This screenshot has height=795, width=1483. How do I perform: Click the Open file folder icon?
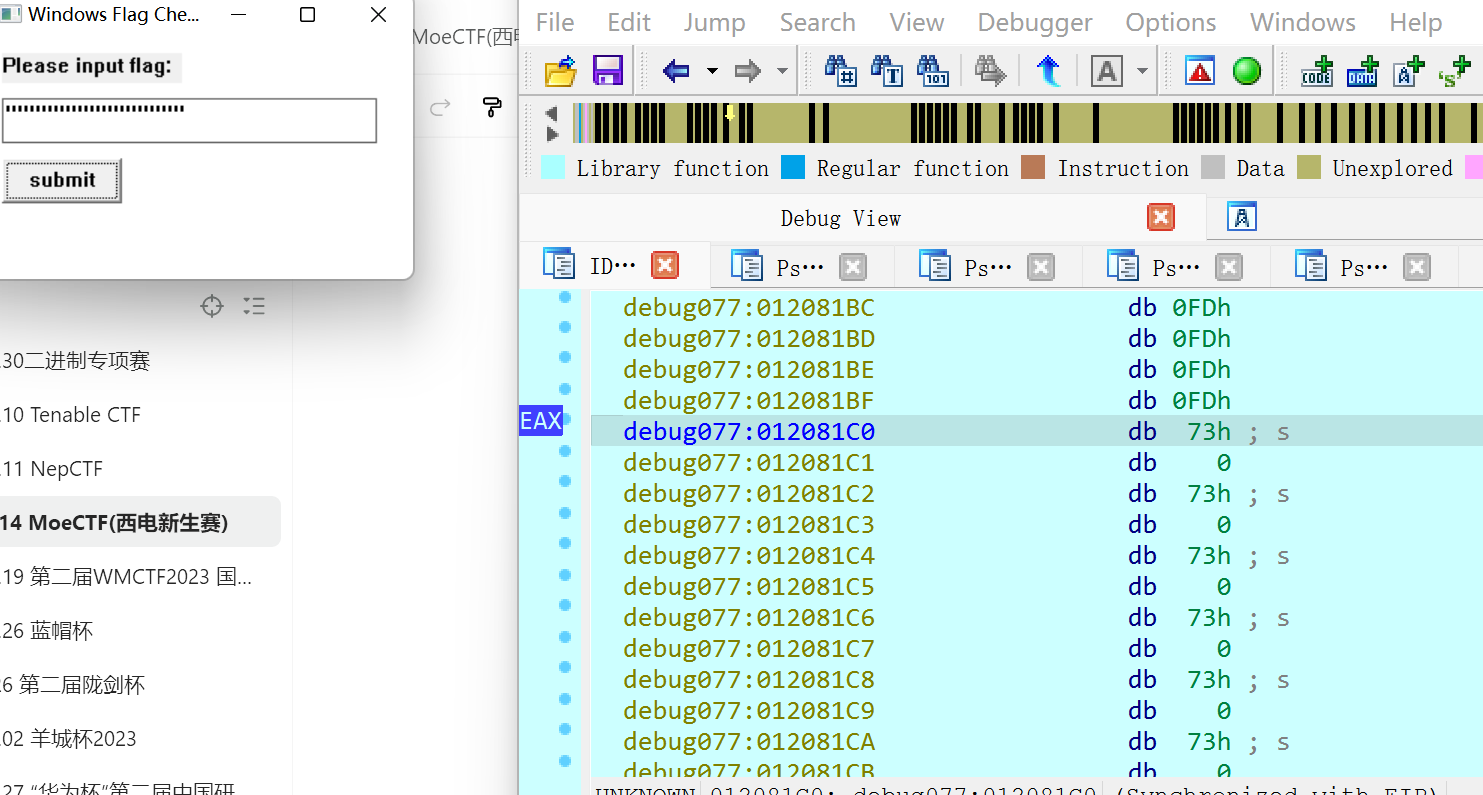561,71
